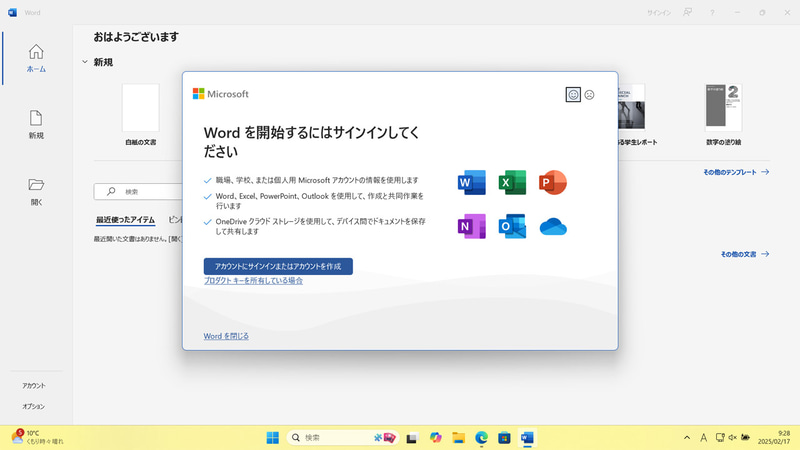Click the Word icon on the taskbar

point(527,438)
